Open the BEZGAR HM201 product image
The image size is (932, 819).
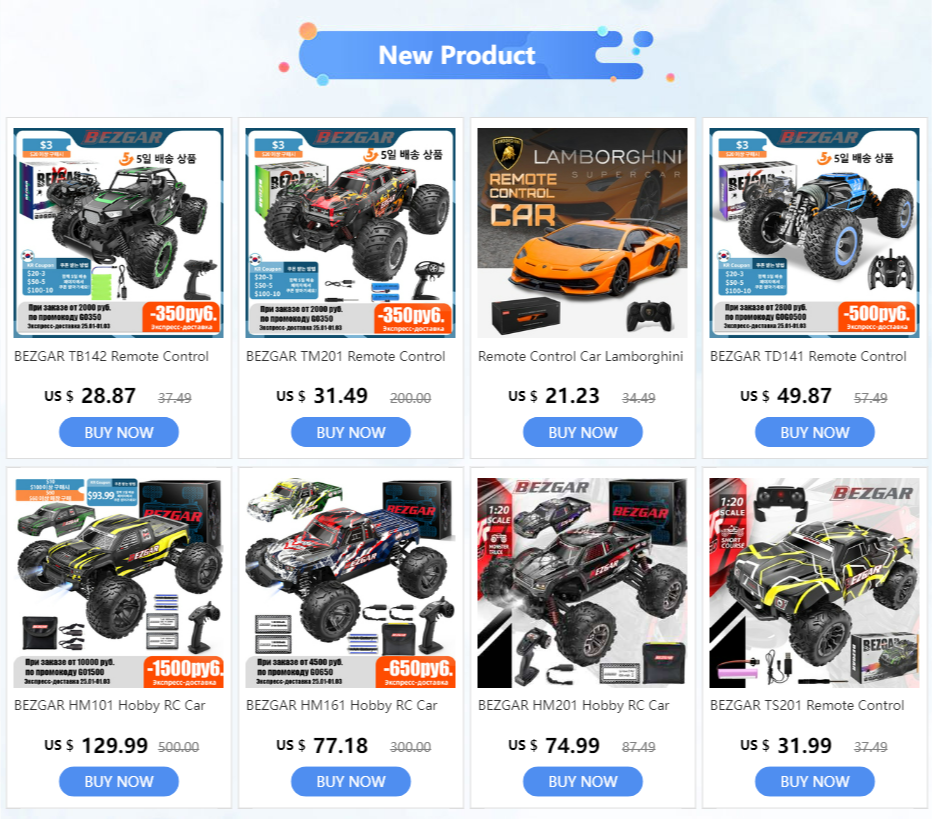tap(582, 583)
